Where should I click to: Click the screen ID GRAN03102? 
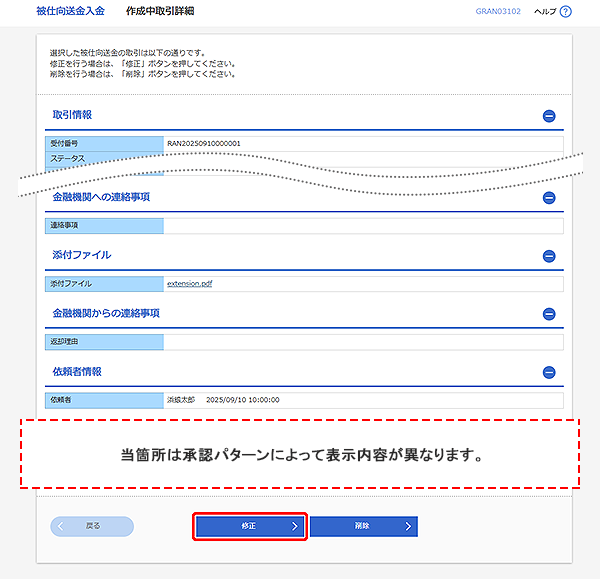tap(498, 11)
